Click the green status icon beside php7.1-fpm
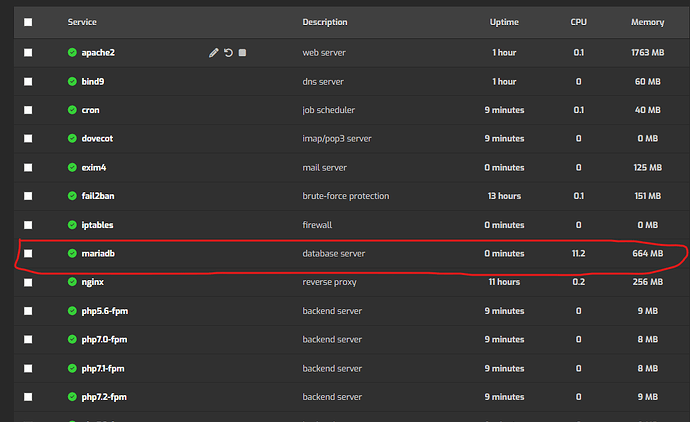Viewport: 690px width, 422px height. coord(72,368)
